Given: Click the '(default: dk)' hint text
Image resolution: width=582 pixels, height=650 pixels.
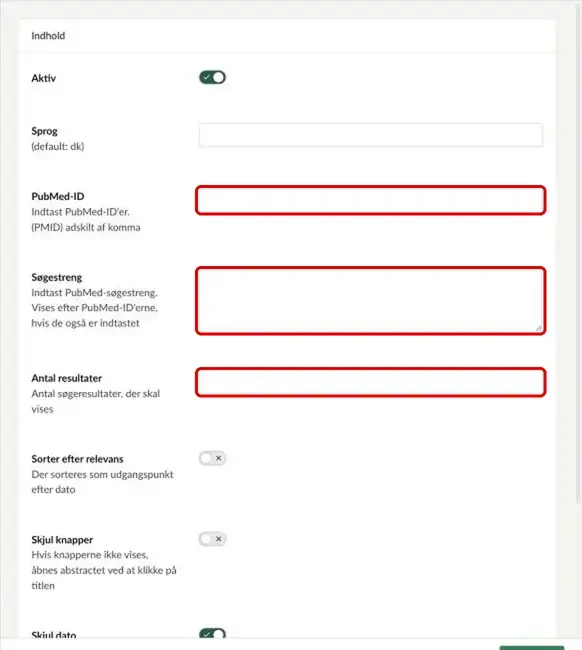Looking at the screenshot, I should 58,146.
